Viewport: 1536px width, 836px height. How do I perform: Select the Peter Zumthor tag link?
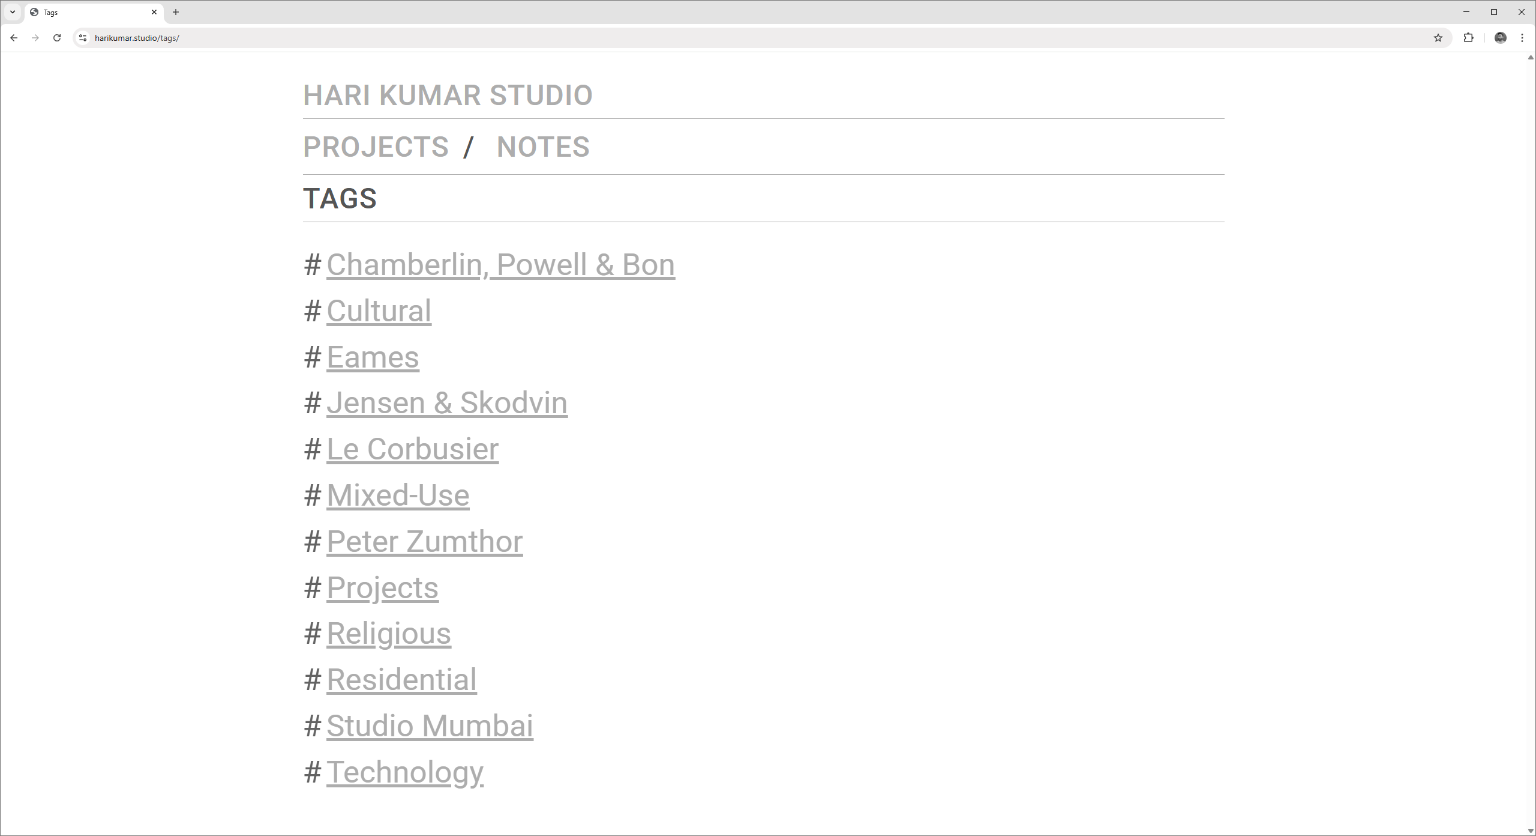coord(424,541)
